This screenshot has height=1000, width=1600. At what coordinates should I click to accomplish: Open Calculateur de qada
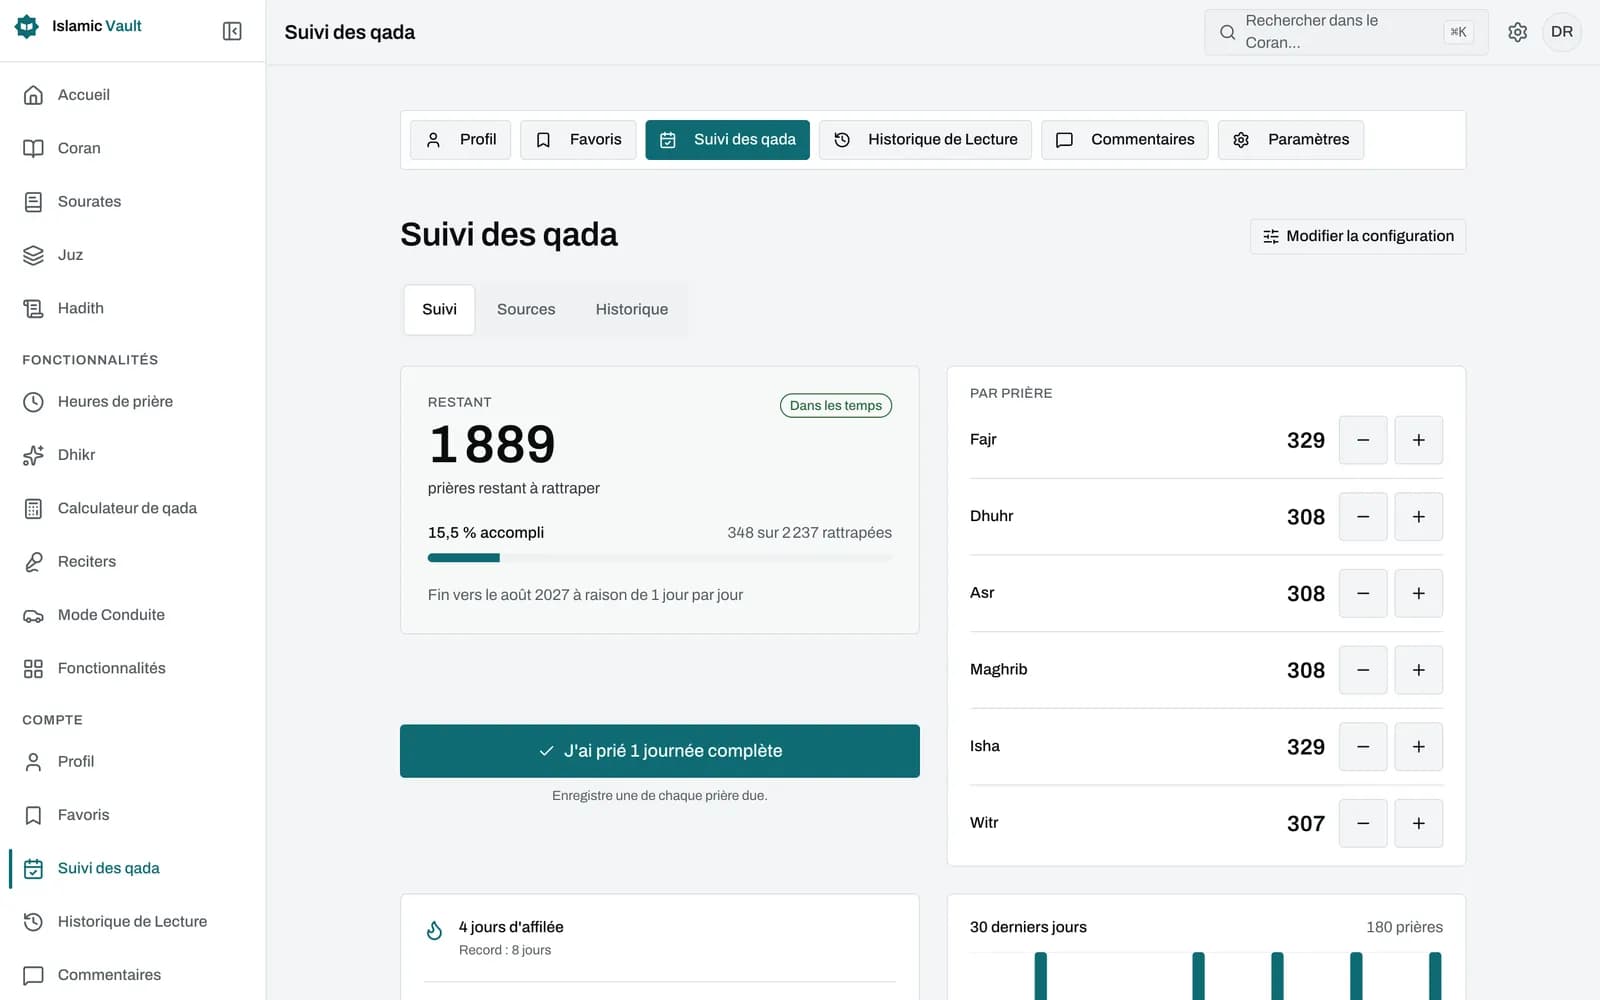point(133,508)
